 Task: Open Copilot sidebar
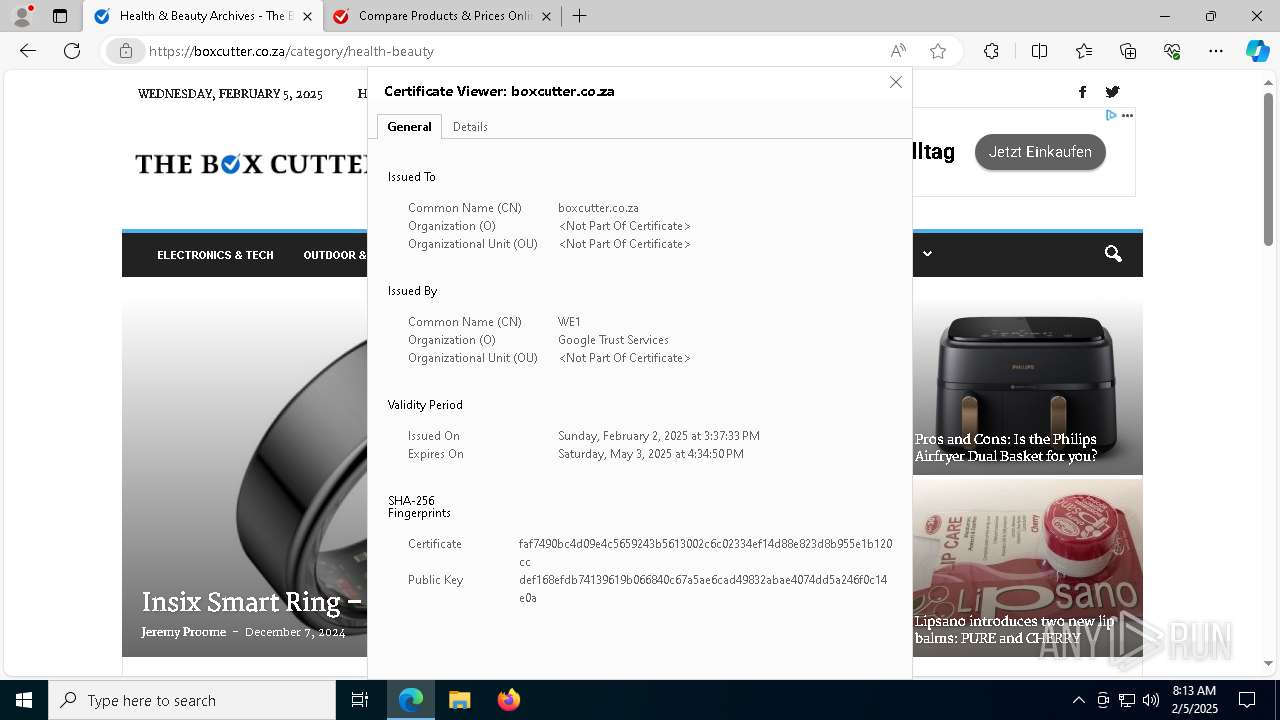click(x=1257, y=51)
